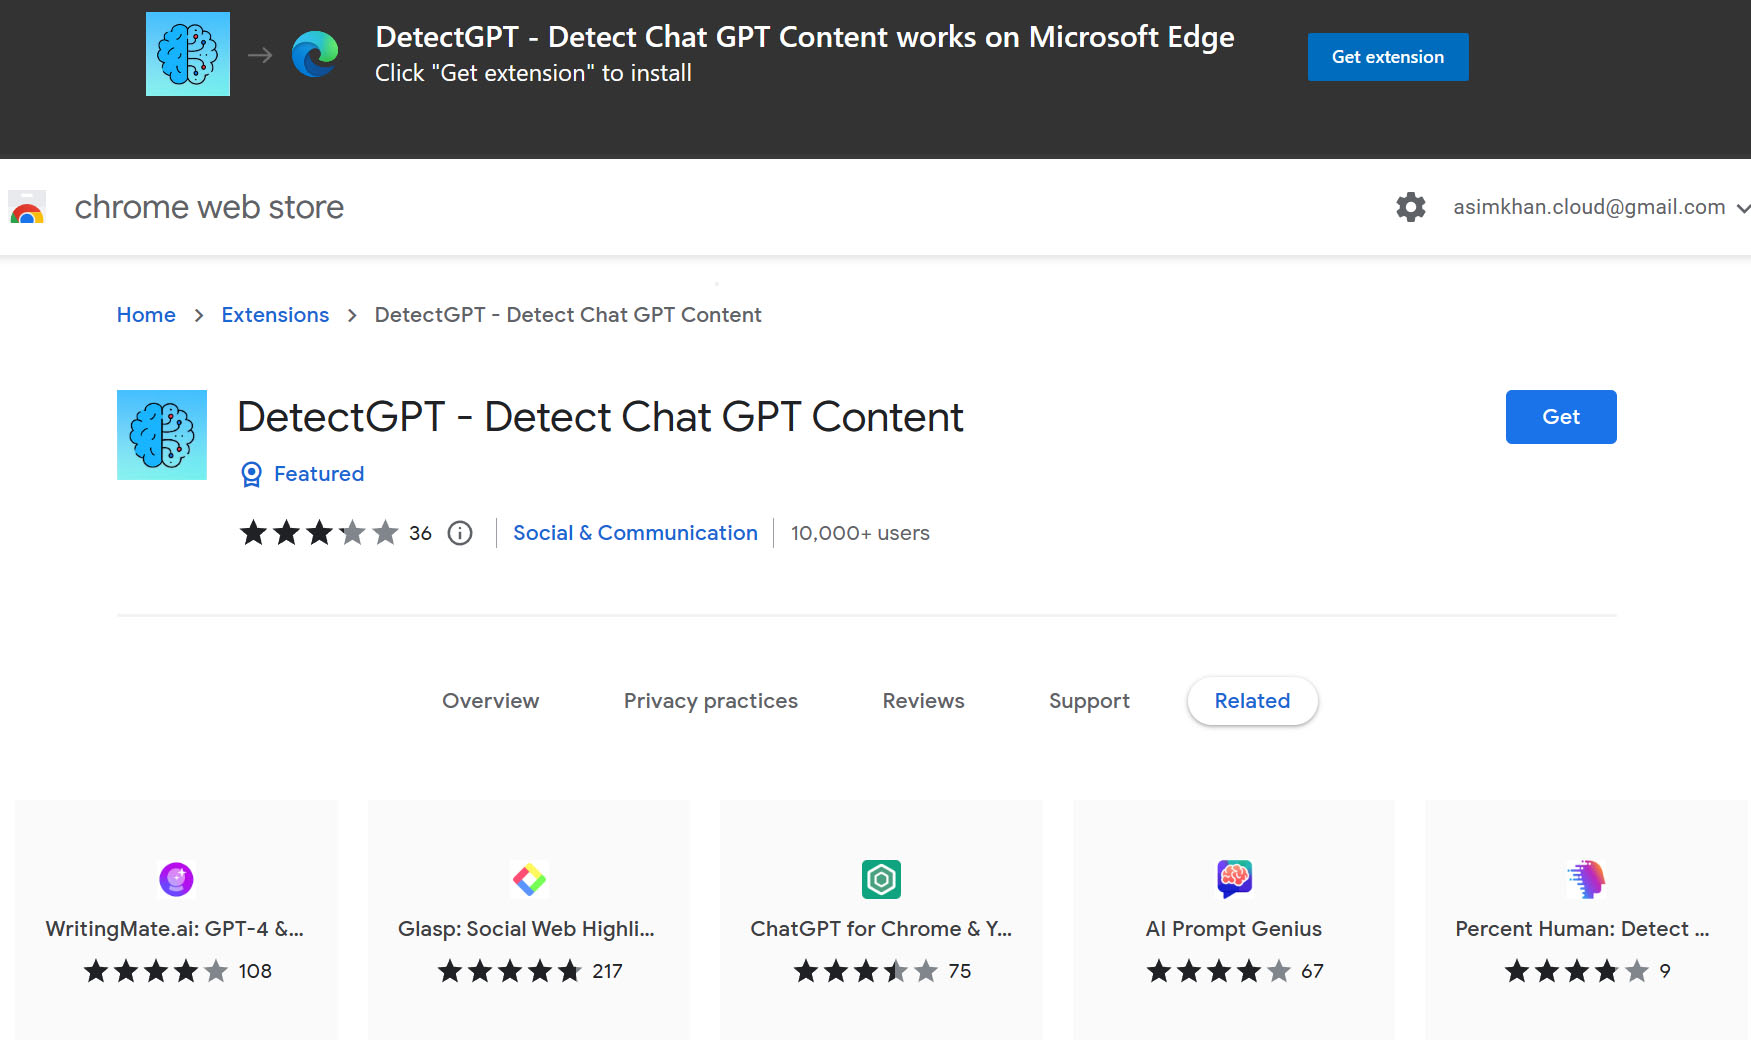The height and width of the screenshot is (1044, 1751).
Task: Open the Chrome Web Store logo icon
Action: (x=27, y=207)
